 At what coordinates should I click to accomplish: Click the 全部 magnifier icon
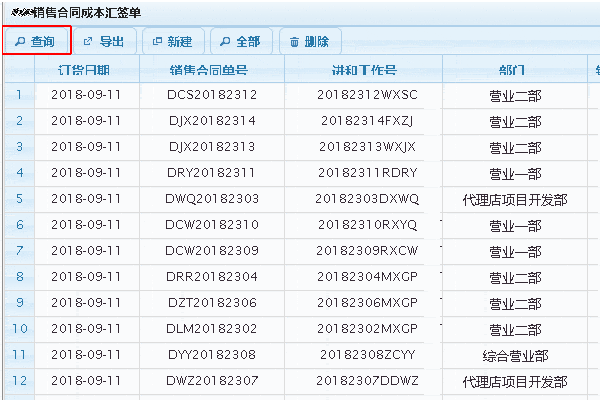(225, 41)
